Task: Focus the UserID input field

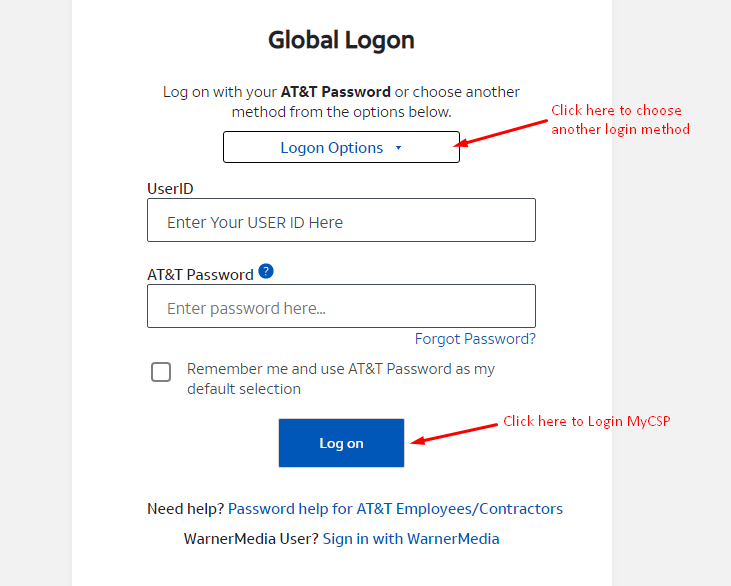Action: pos(341,220)
